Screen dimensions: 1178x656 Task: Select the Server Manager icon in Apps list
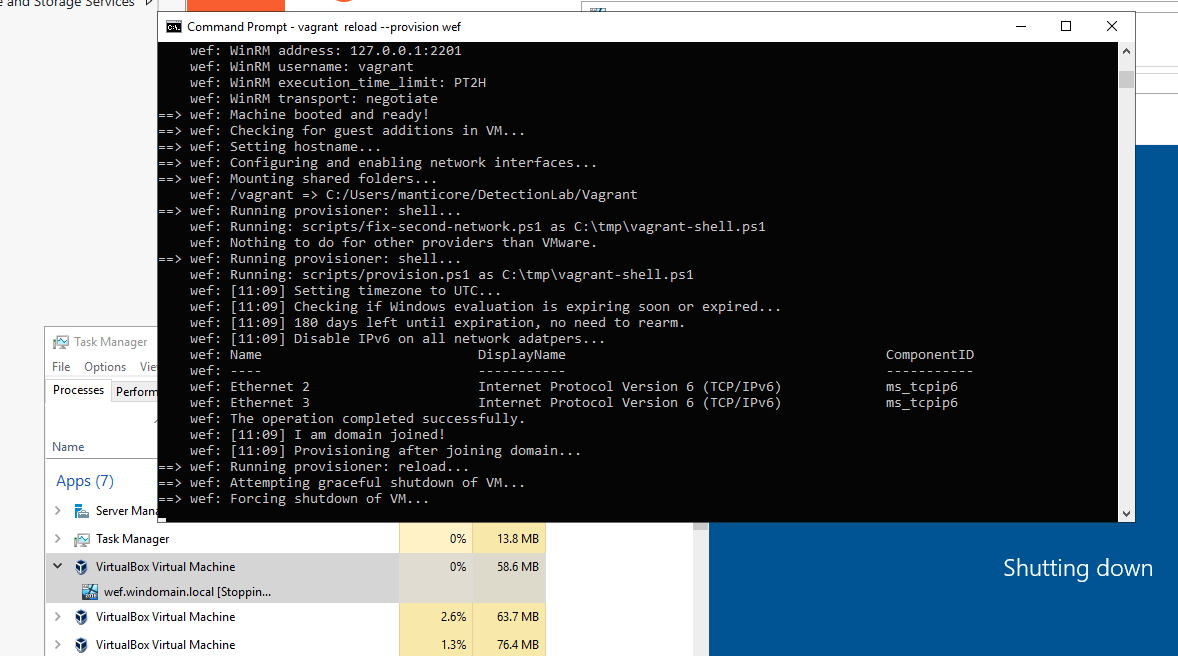tap(81, 510)
